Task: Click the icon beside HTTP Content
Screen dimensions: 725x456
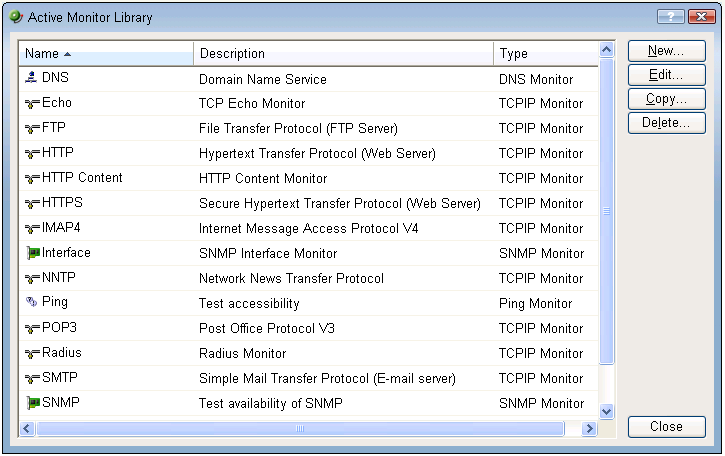Action: pos(32,179)
